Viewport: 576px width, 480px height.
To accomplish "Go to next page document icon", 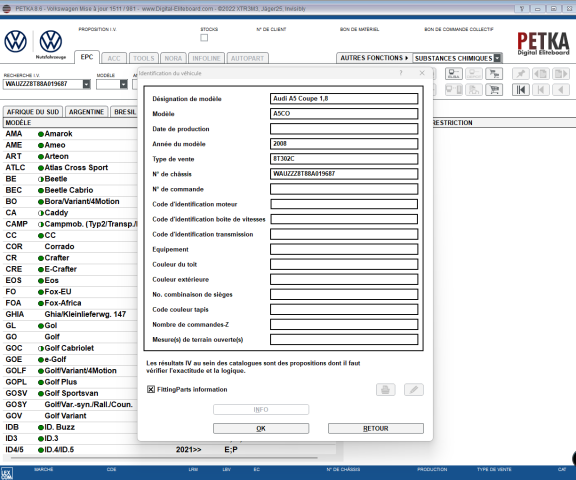I will pyautogui.click(x=561, y=74).
